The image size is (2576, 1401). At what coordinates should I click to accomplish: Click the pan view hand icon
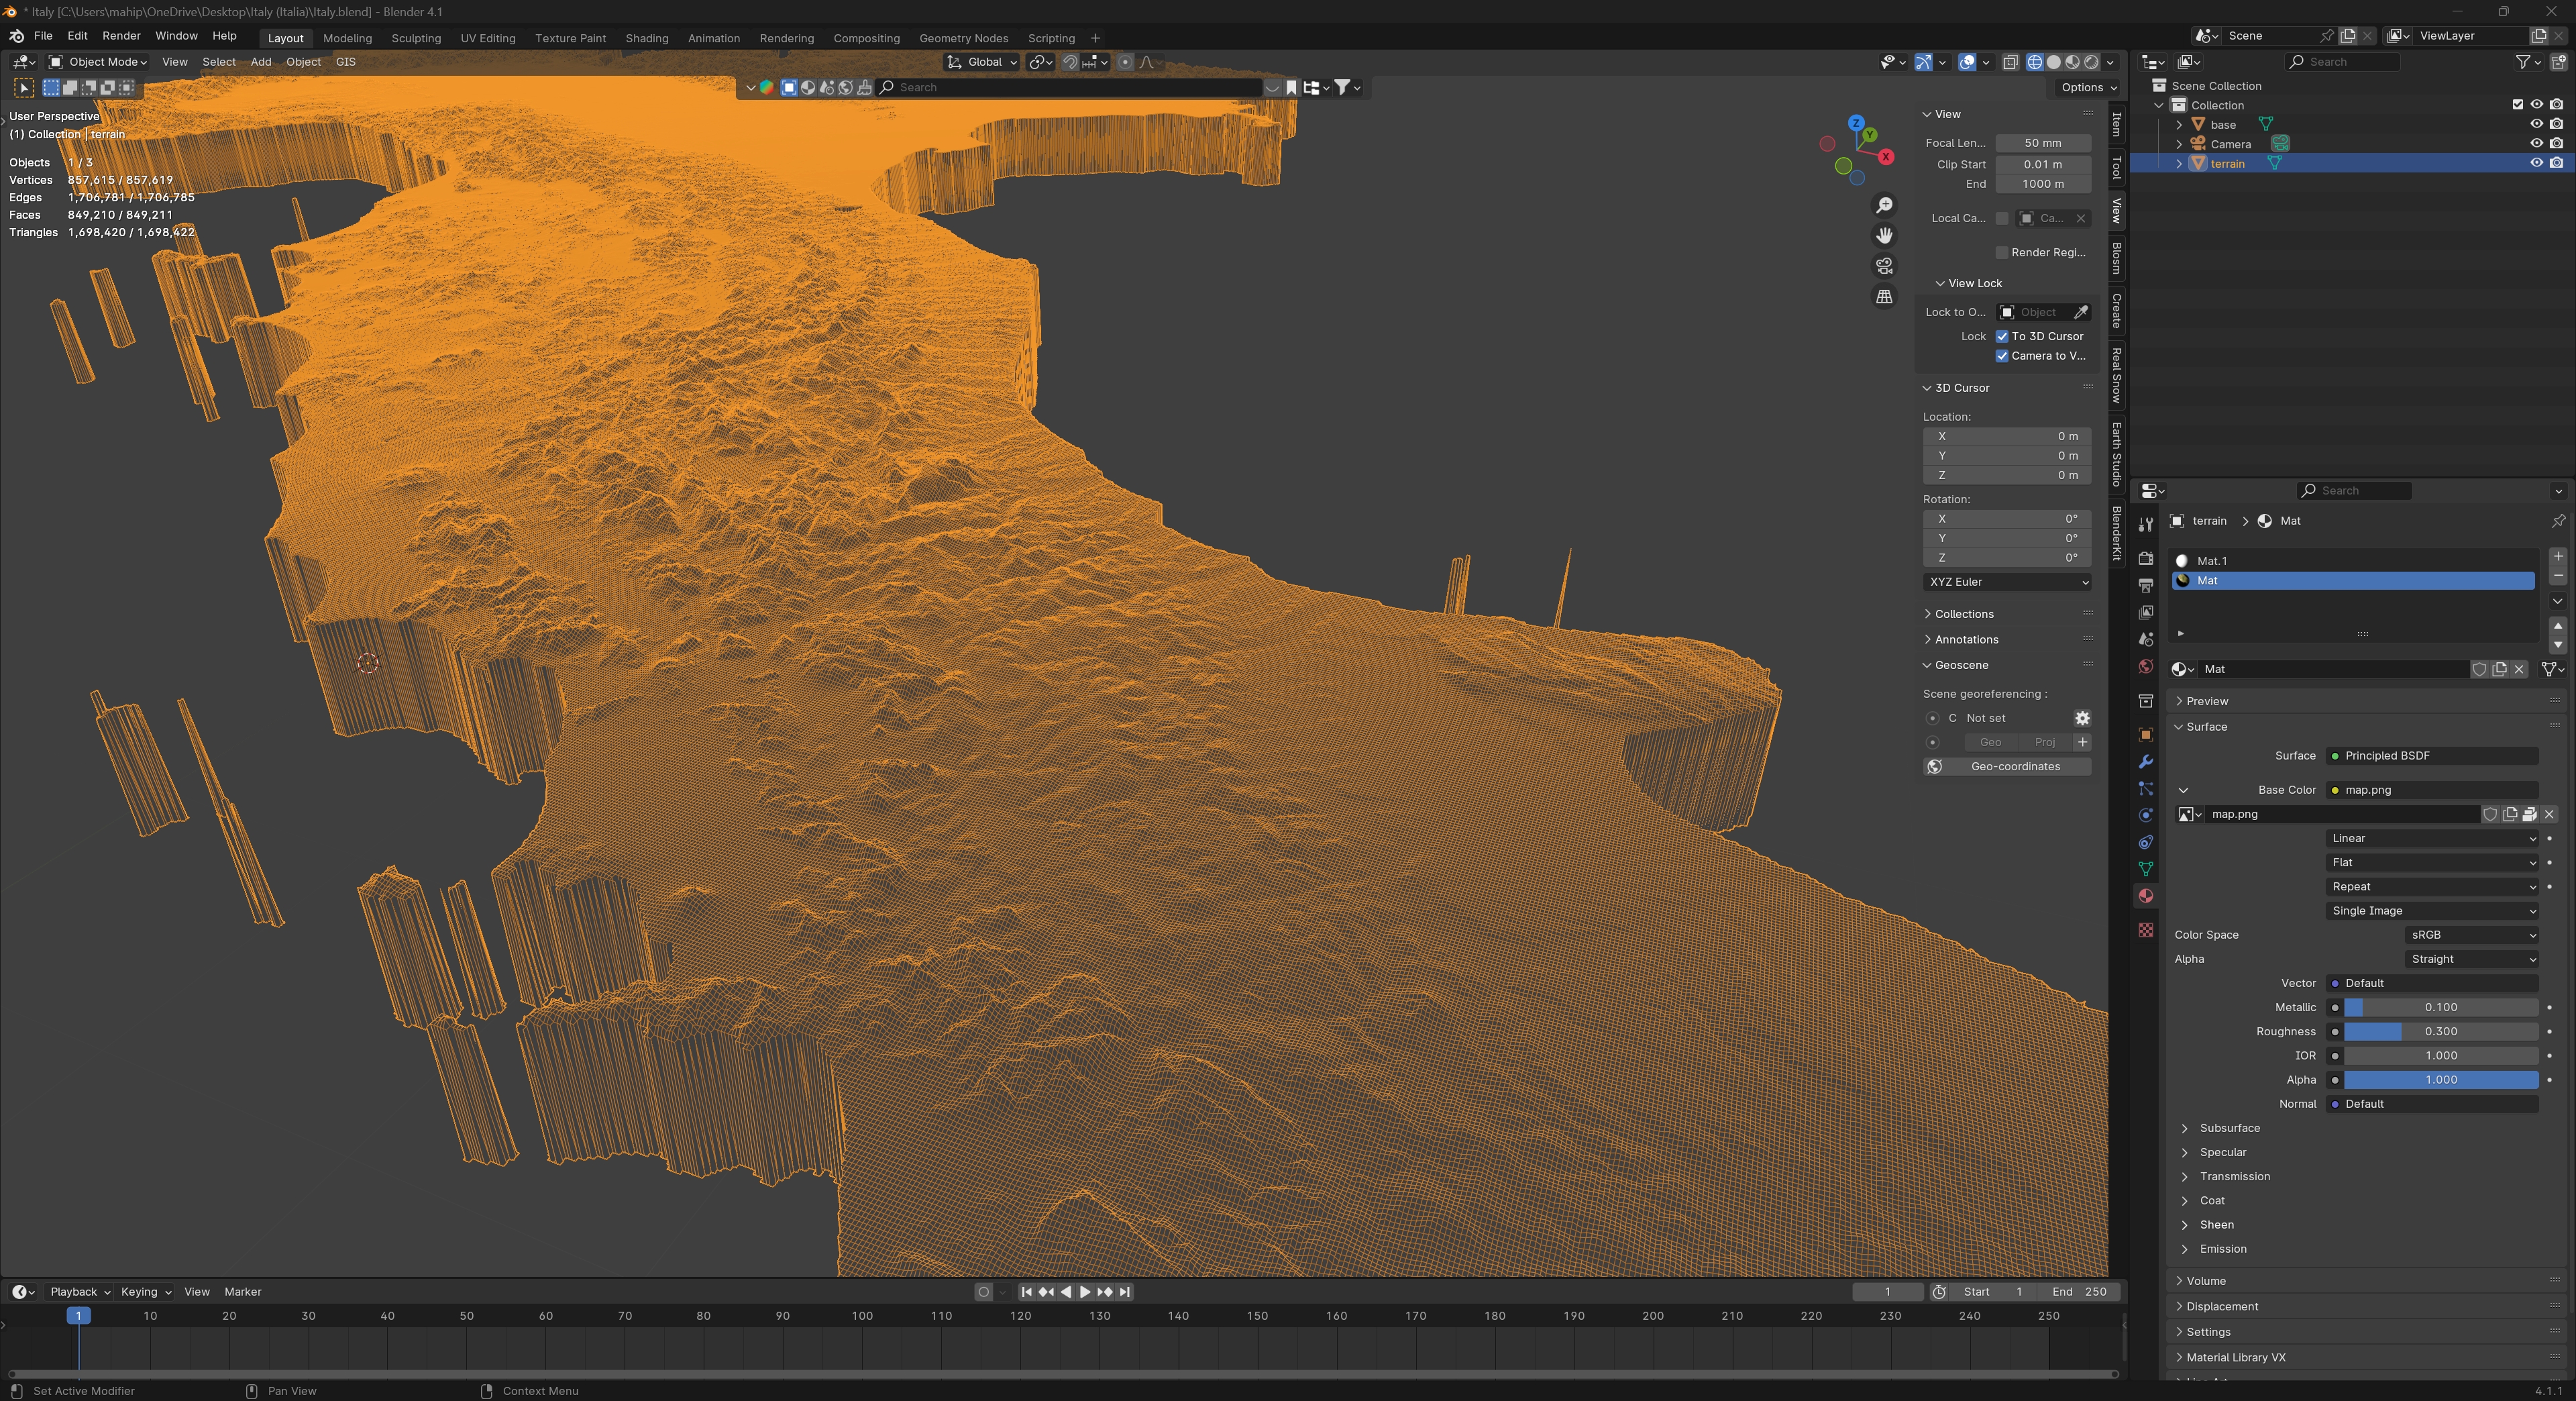(1884, 236)
